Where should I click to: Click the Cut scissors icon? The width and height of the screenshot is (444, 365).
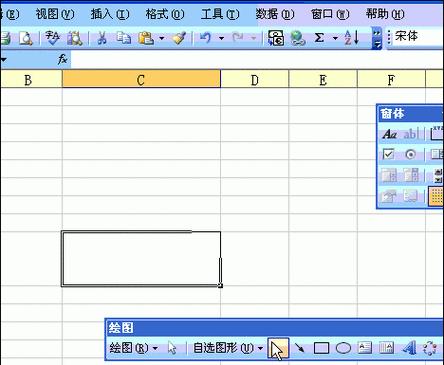(102, 38)
